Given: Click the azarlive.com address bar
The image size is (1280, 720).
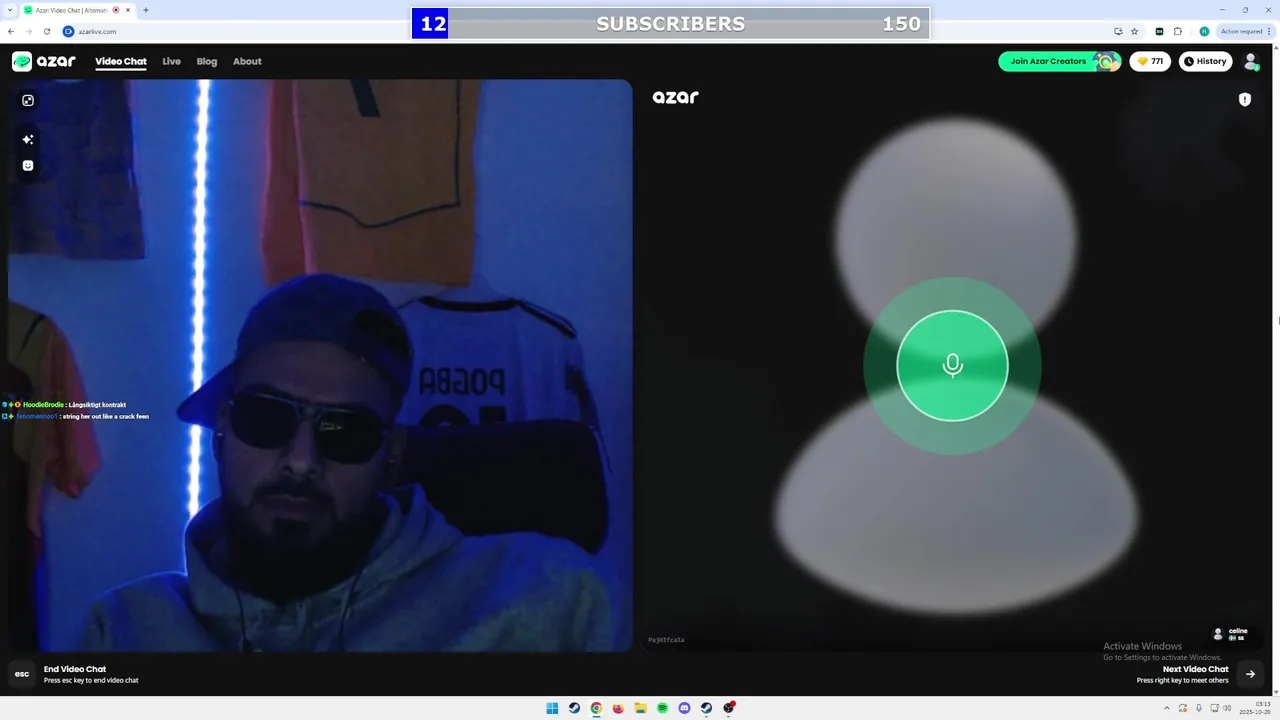Looking at the screenshot, I should pos(590,31).
